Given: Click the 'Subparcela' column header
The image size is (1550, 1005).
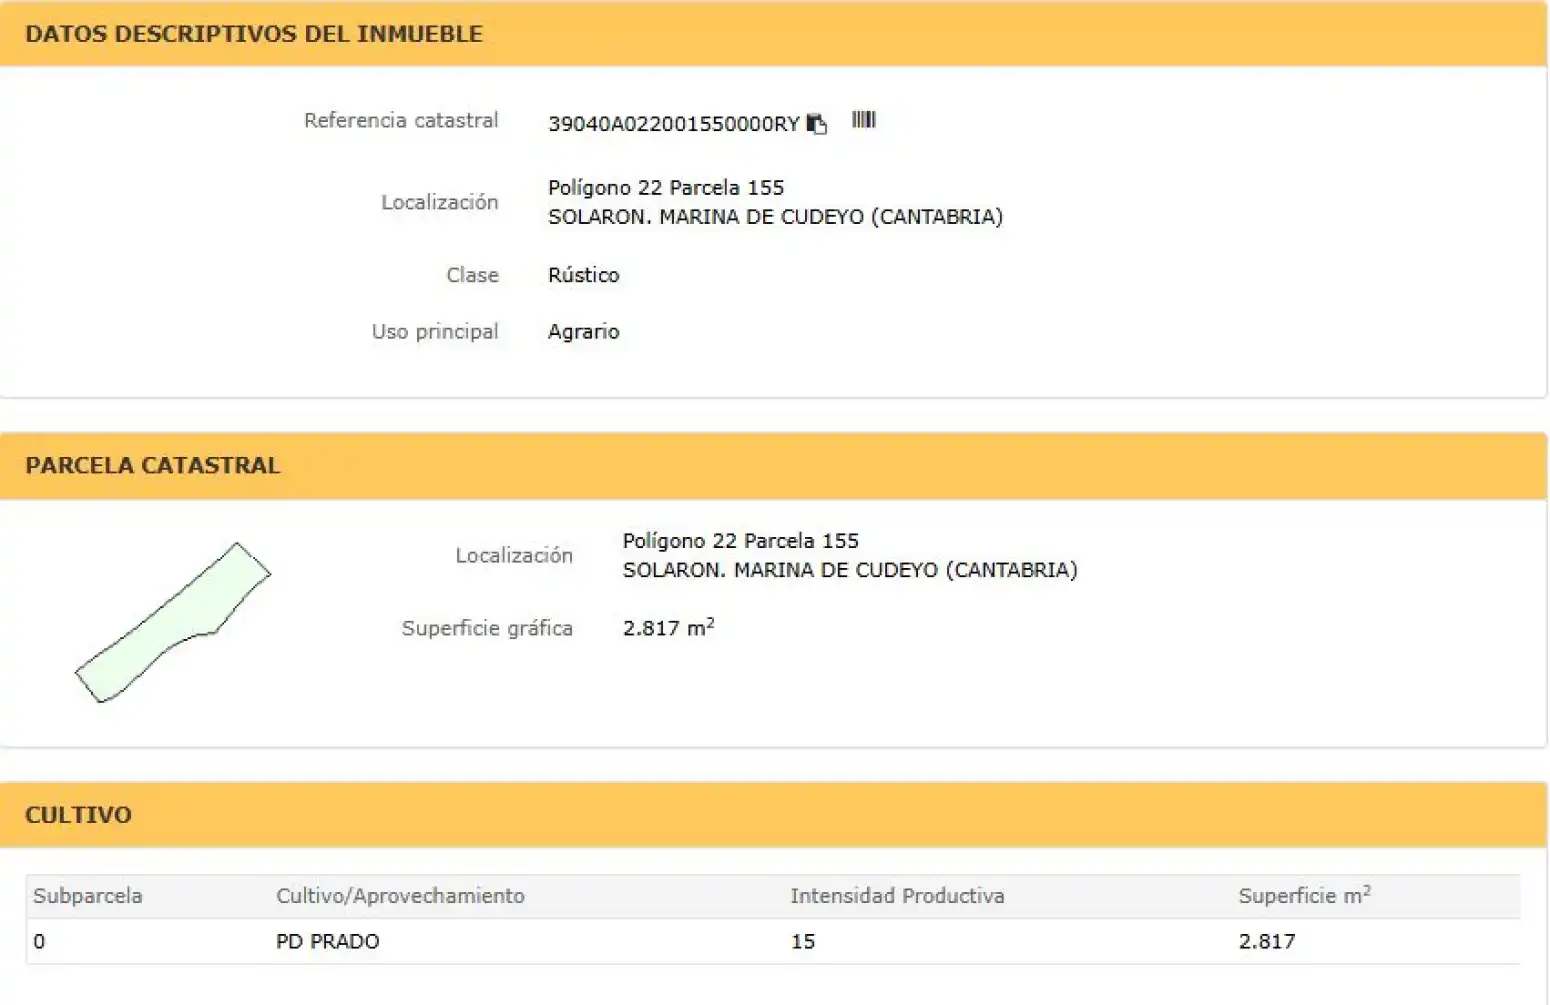Looking at the screenshot, I should tap(88, 896).
